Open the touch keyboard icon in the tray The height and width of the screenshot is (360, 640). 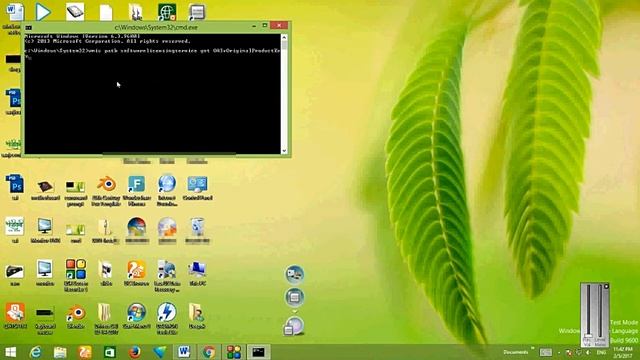[x=546, y=352]
